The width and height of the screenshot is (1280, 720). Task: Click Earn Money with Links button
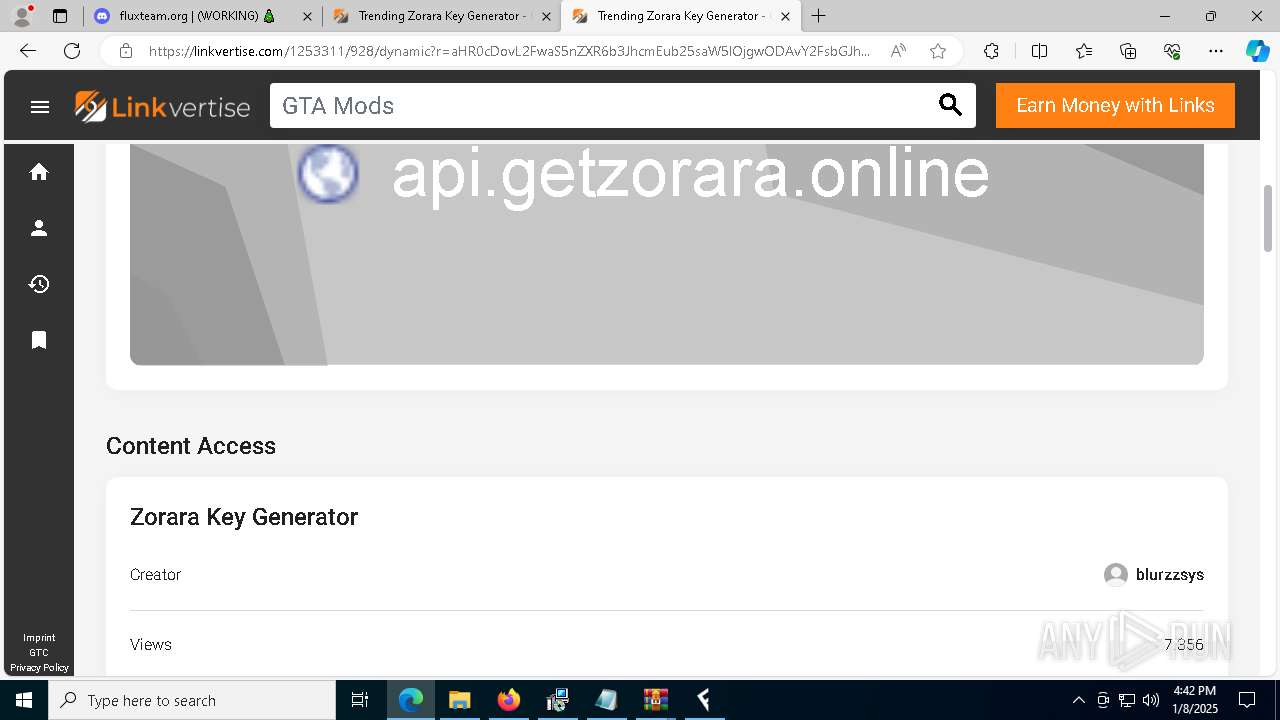pos(1115,105)
